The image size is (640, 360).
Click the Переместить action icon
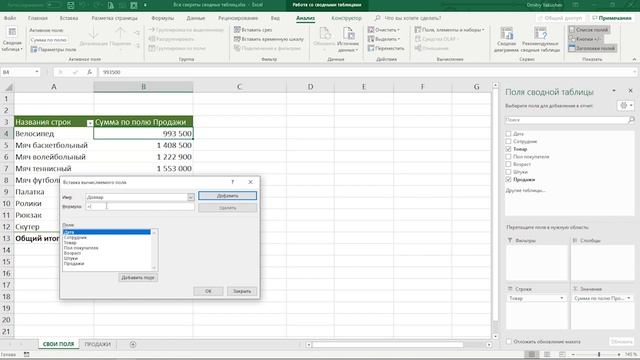click(x=371, y=48)
